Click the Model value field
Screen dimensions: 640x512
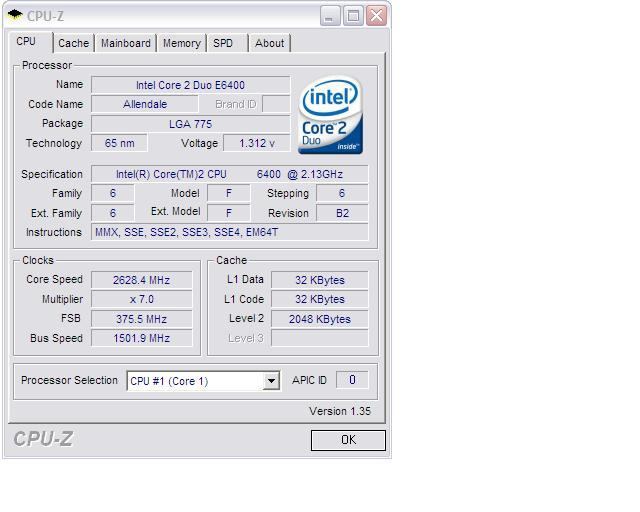click(x=229, y=193)
